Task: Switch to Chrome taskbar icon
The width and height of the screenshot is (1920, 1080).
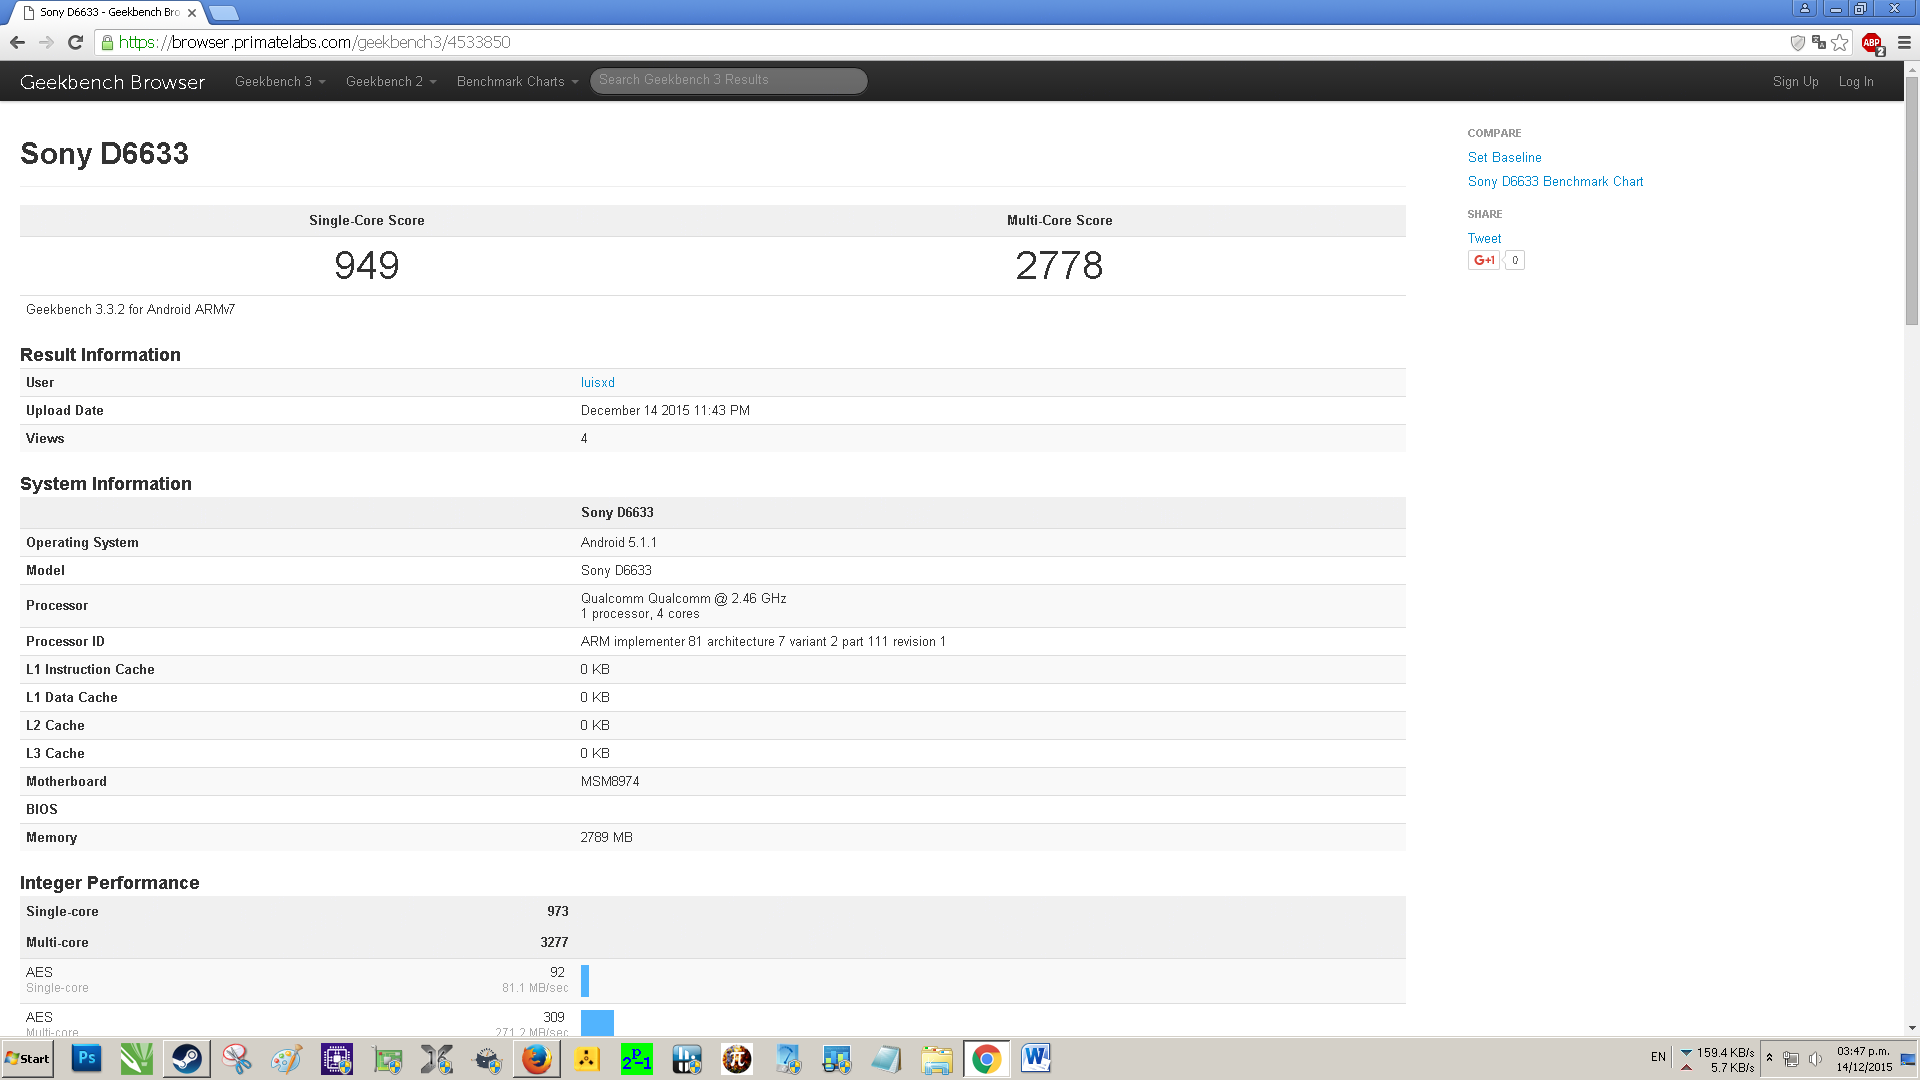Action: (x=987, y=1059)
